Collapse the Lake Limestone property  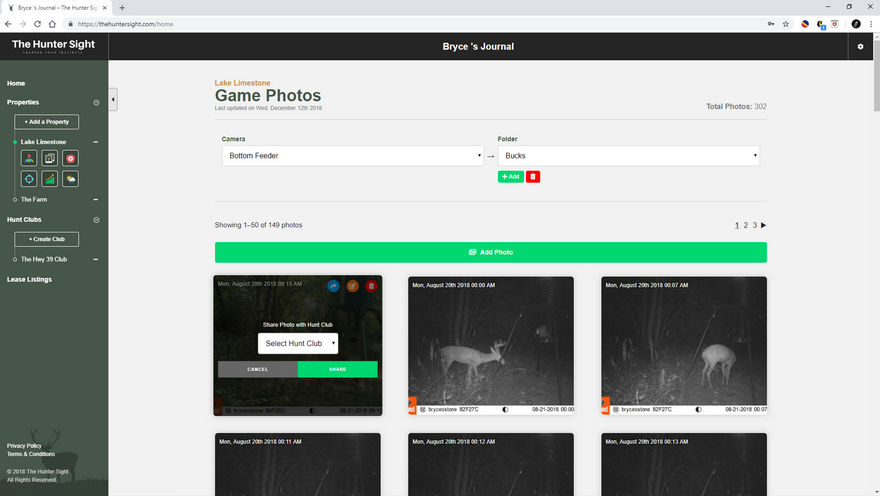95,142
